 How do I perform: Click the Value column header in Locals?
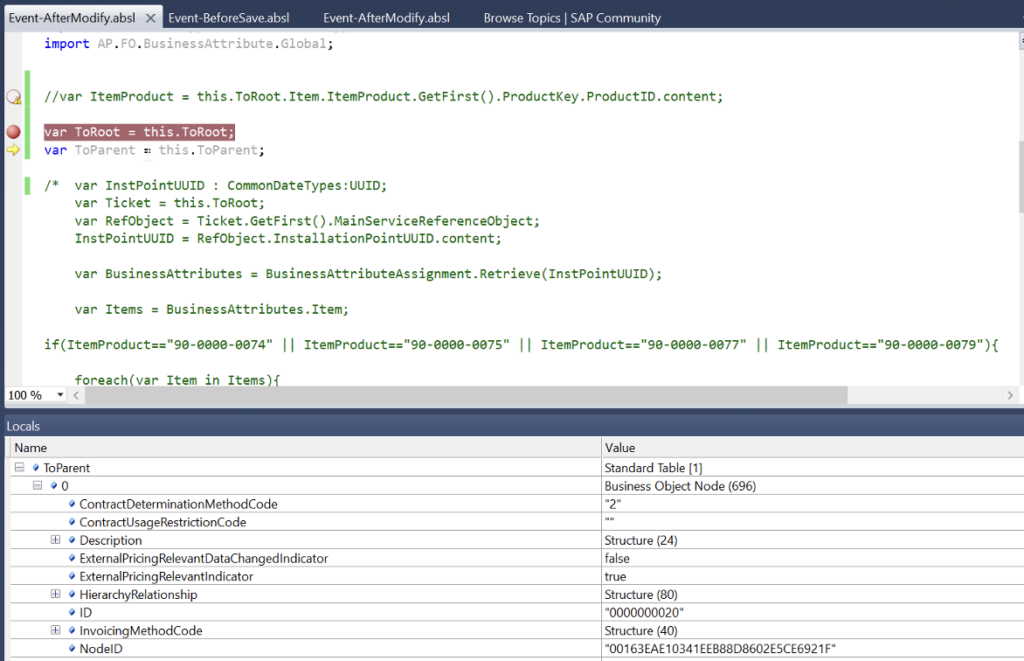coord(620,448)
